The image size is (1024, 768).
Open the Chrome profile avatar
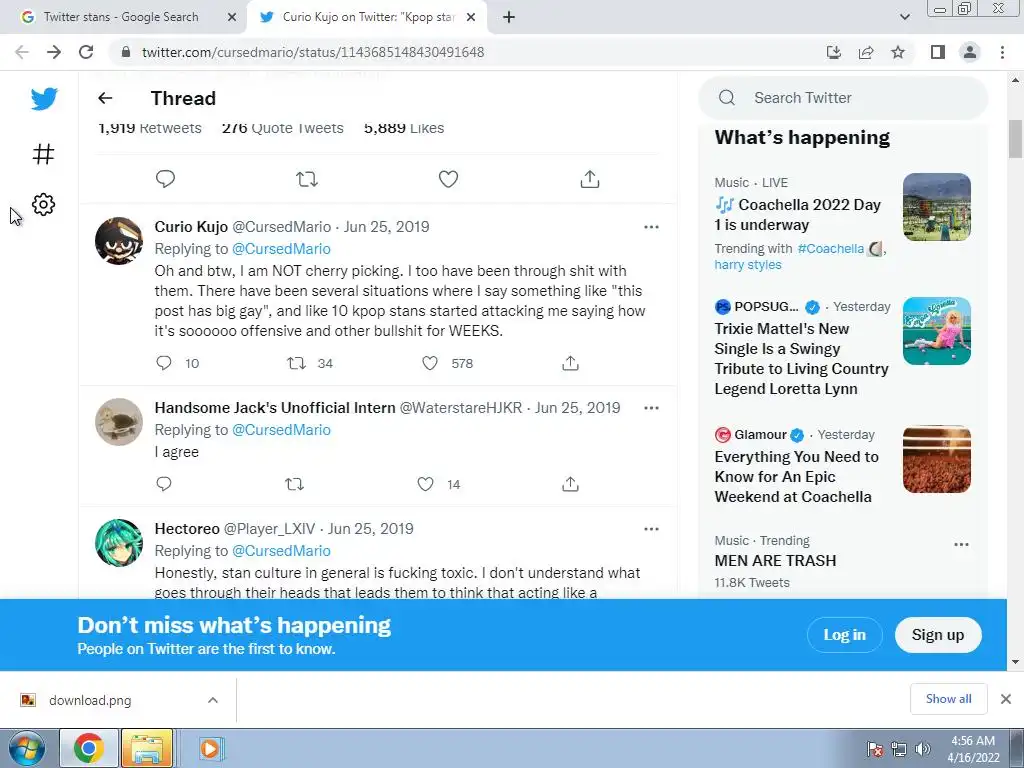(x=970, y=52)
